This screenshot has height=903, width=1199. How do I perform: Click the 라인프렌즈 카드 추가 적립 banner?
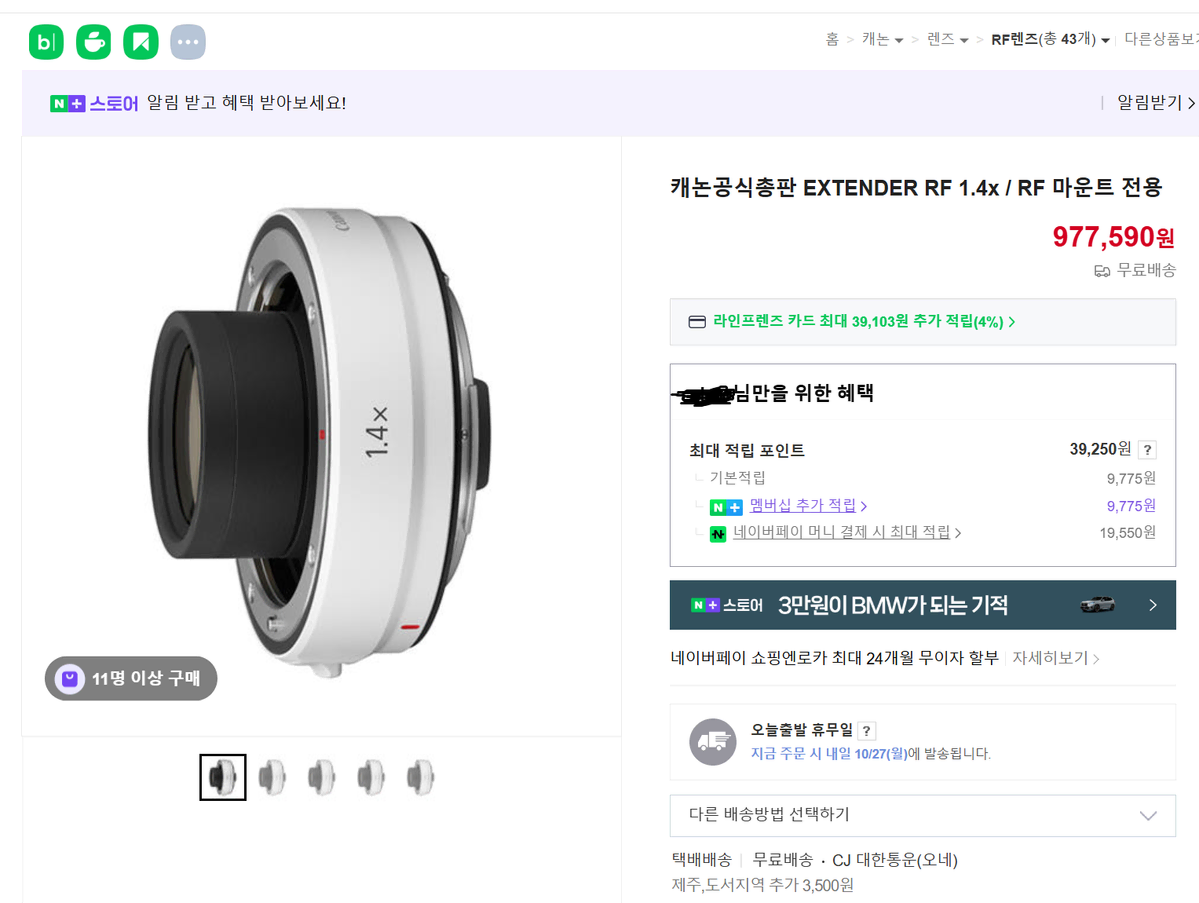coord(862,322)
